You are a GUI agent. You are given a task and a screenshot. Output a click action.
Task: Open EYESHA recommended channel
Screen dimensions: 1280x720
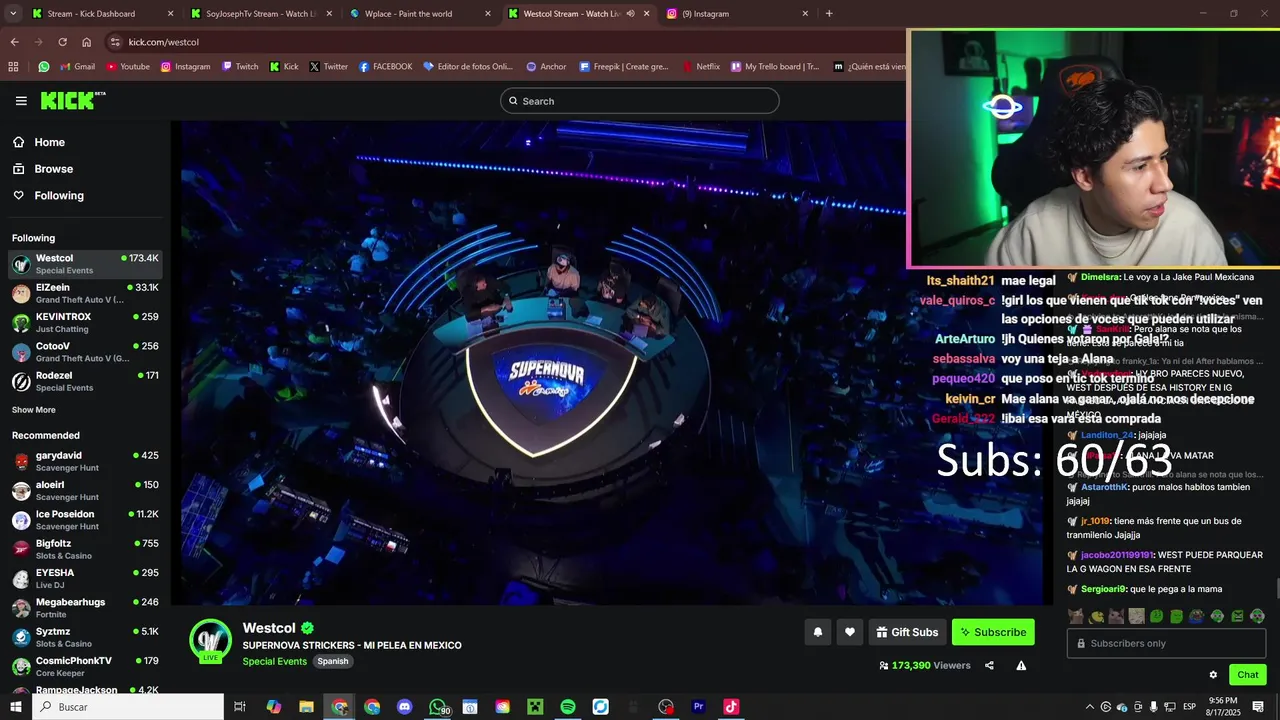tap(85, 579)
